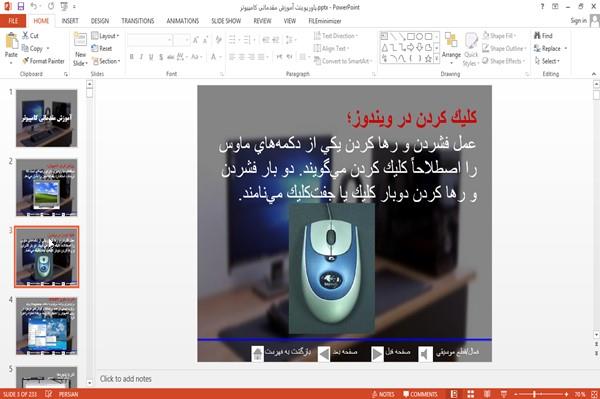Click the New Slide icon
The width and height of the screenshot is (600, 399).
pyautogui.click(x=80, y=40)
